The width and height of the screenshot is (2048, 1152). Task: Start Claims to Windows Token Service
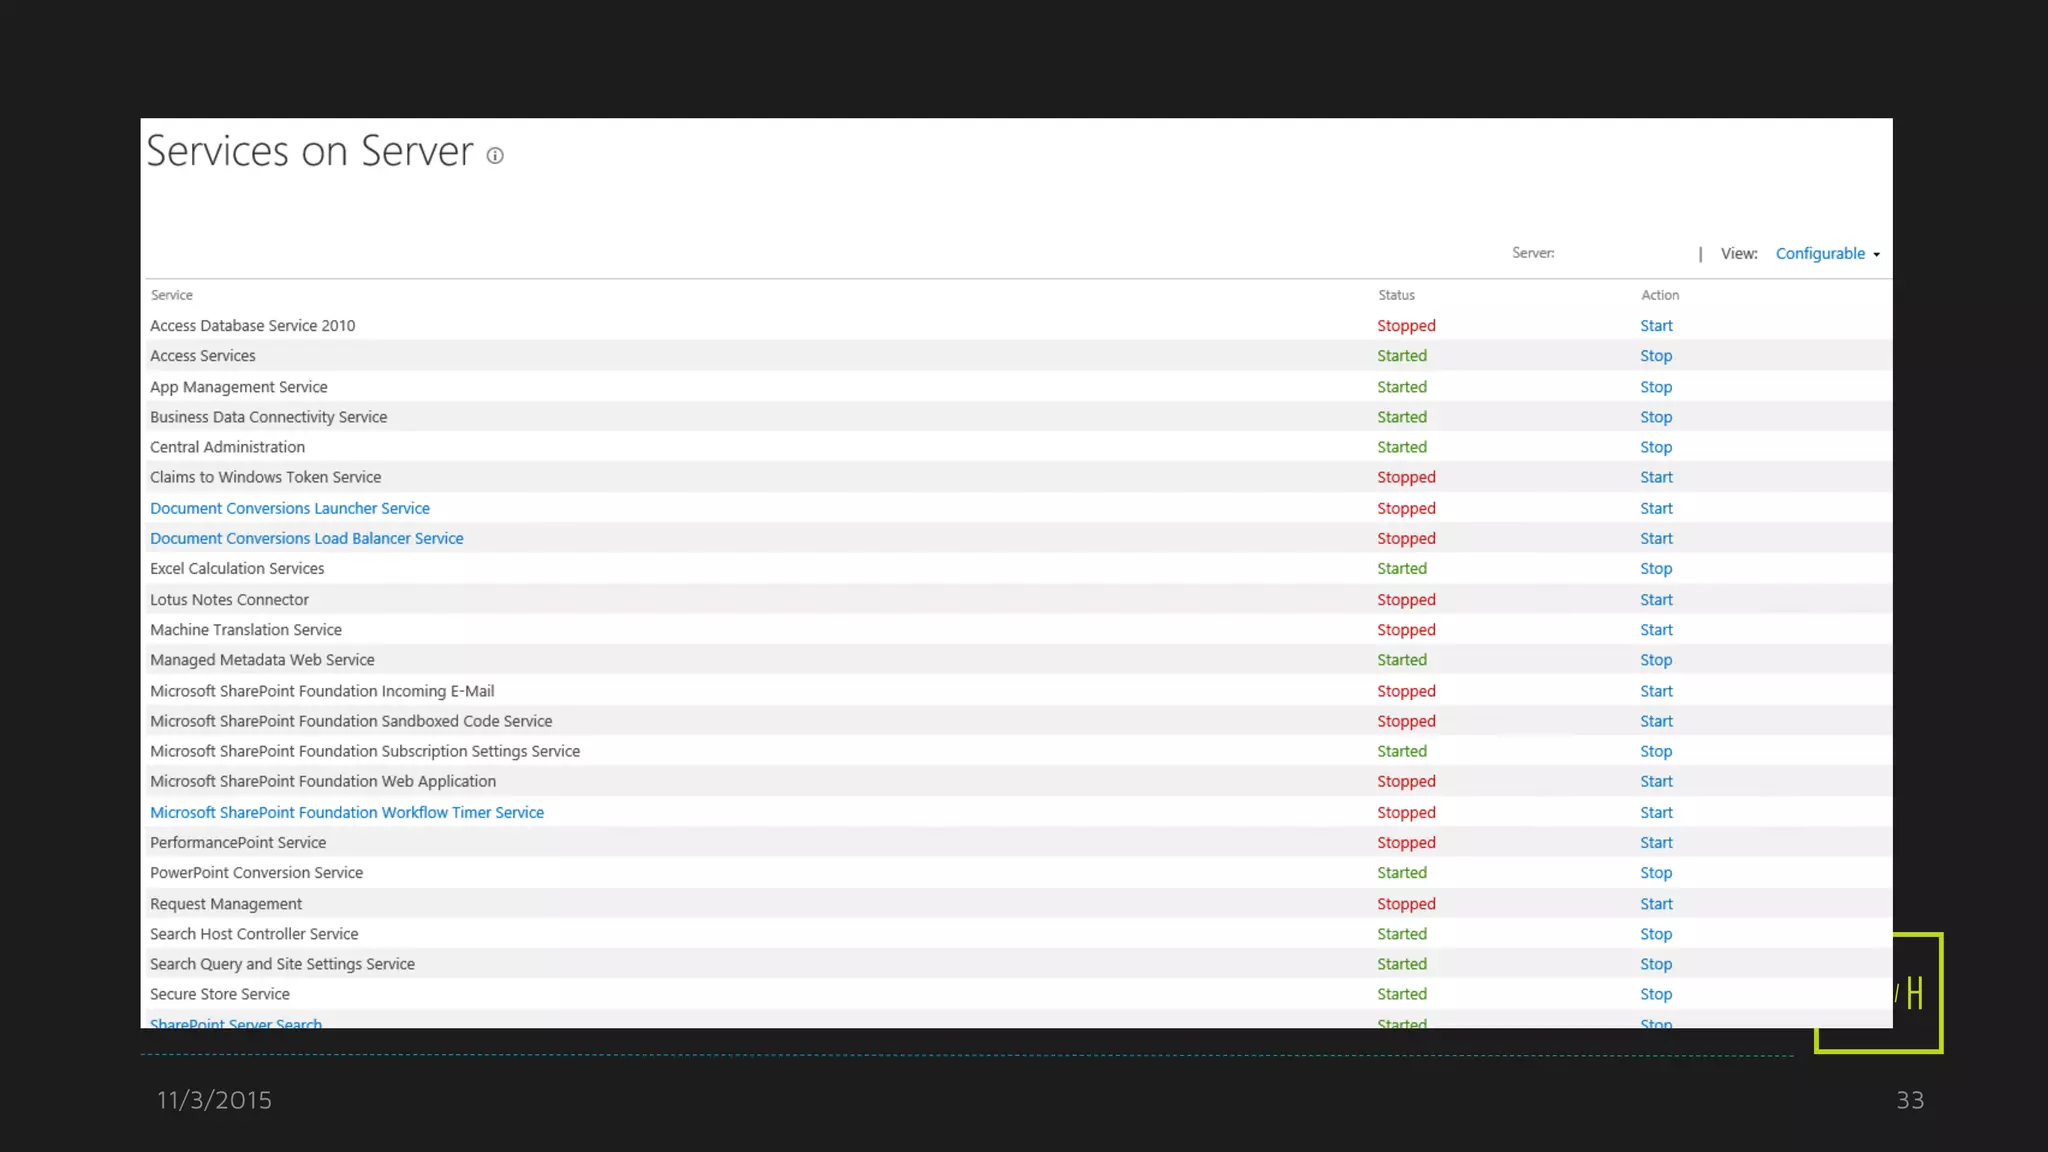[x=1656, y=477]
